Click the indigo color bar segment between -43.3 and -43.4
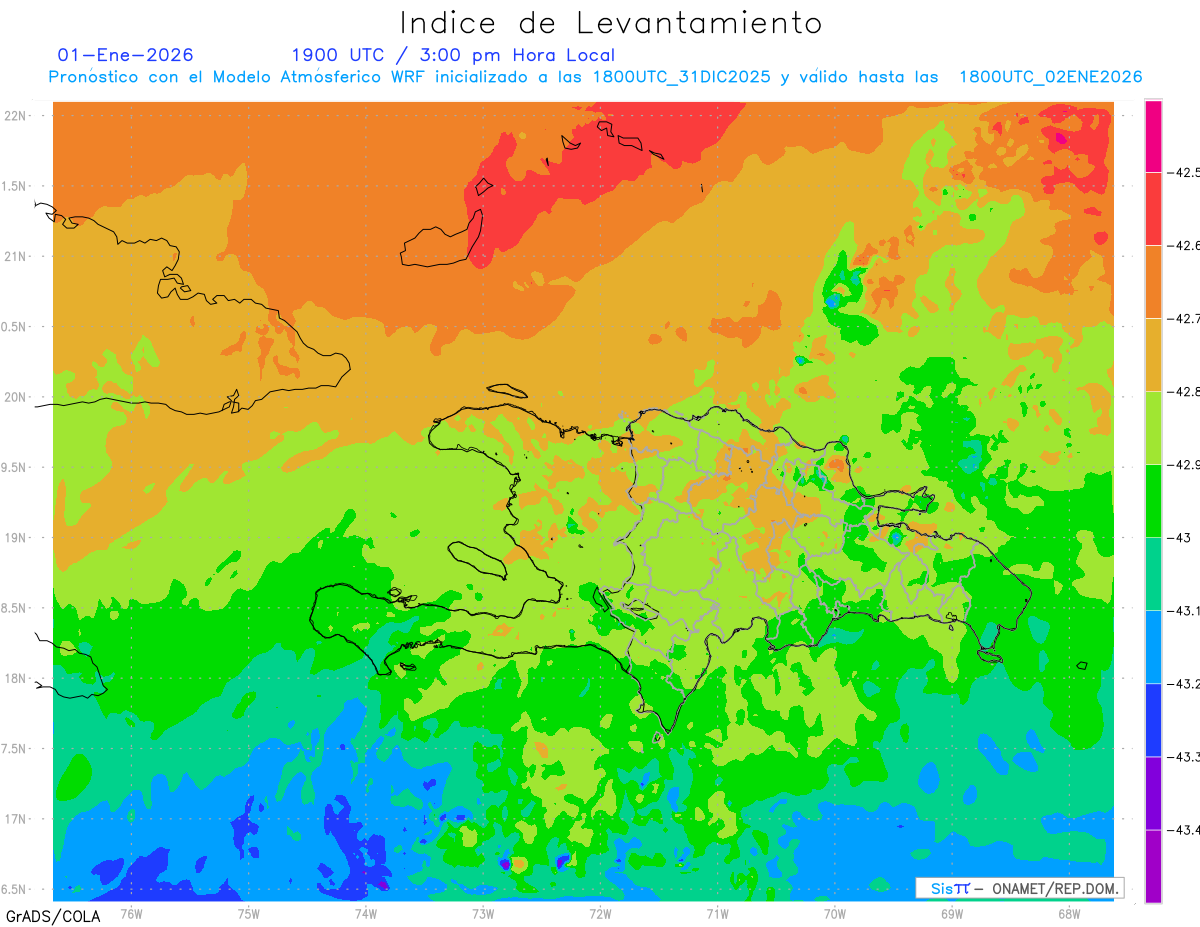Viewport: 1200px width, 927px height. (1153, 793)
